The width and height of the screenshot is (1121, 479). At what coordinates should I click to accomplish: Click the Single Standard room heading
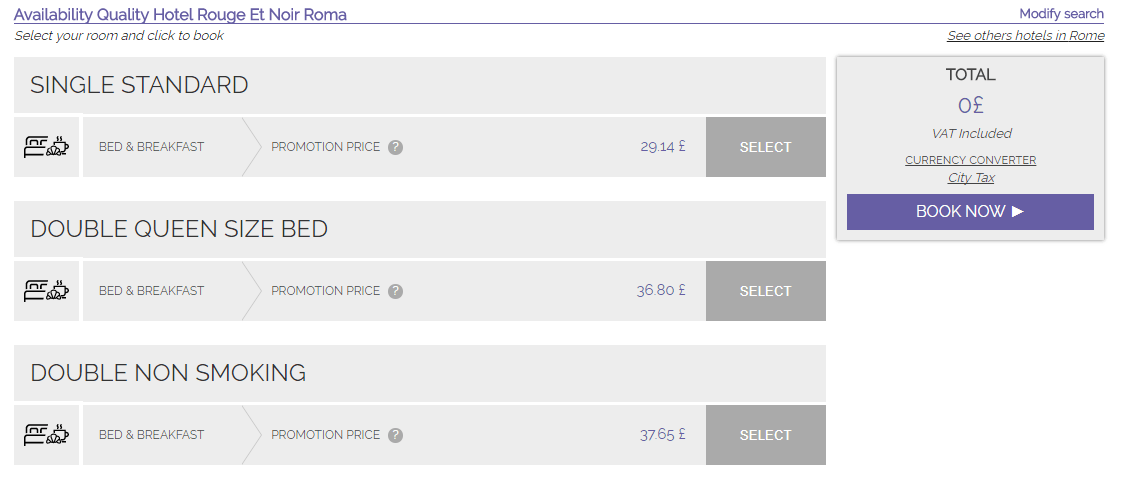click(139, 85)
